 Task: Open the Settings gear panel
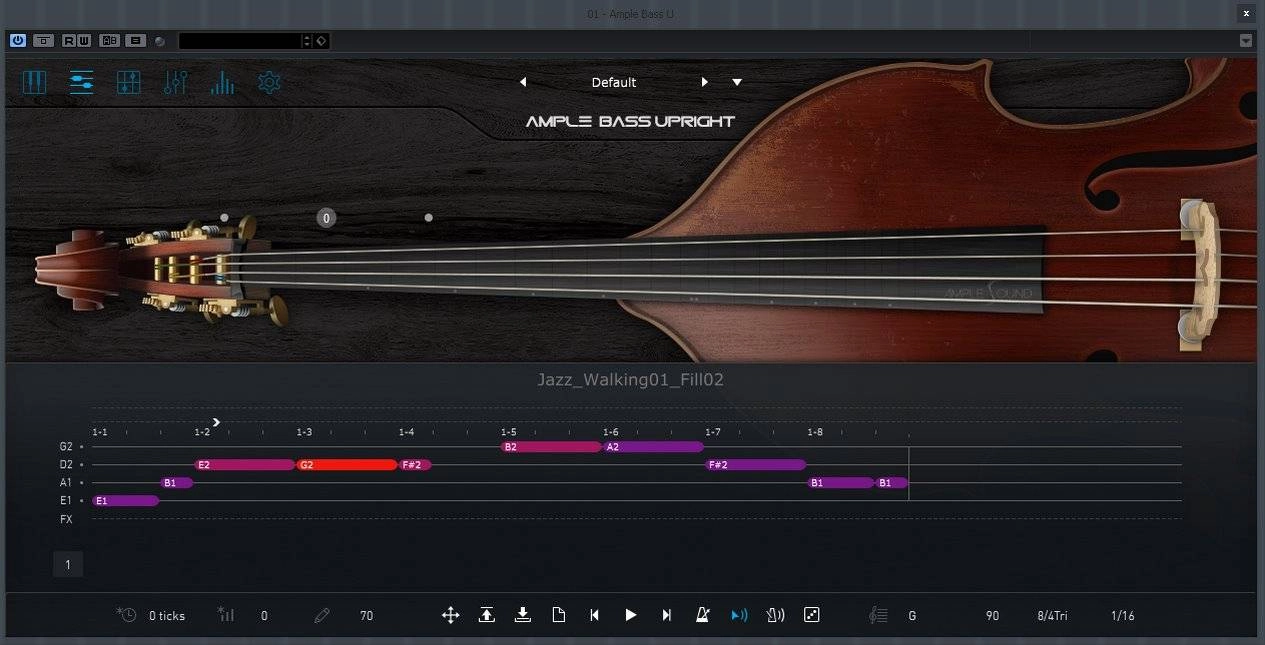tap(269, 82)
